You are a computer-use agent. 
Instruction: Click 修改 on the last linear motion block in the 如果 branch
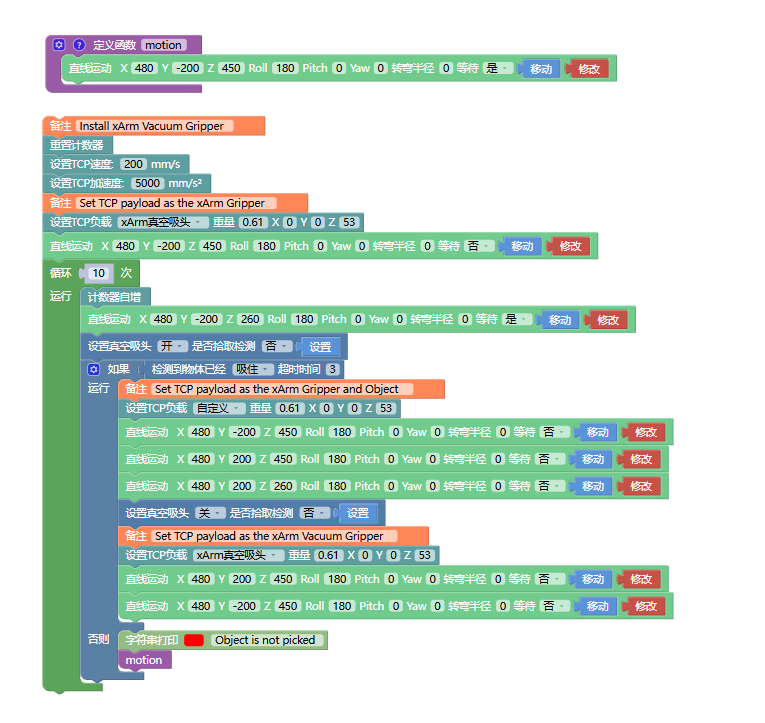click(646, 606)
